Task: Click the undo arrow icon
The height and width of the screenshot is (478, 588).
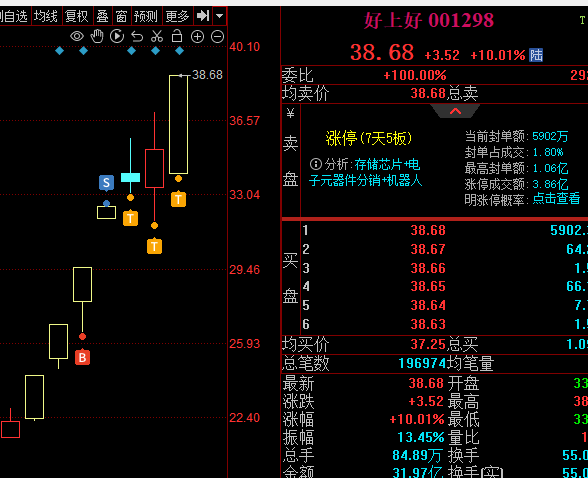Action: tap(137, 37)
